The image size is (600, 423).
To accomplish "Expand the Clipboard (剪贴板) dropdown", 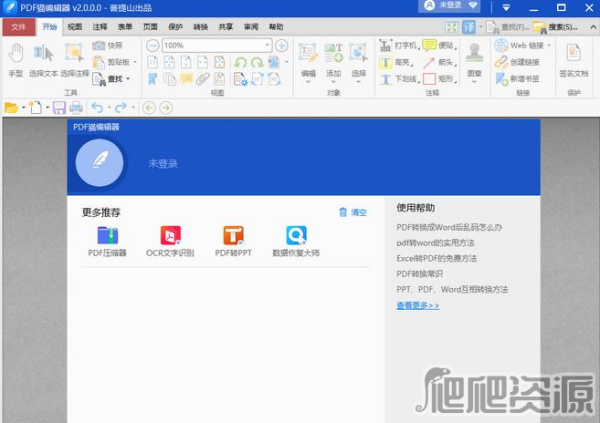I will [135, 62].
